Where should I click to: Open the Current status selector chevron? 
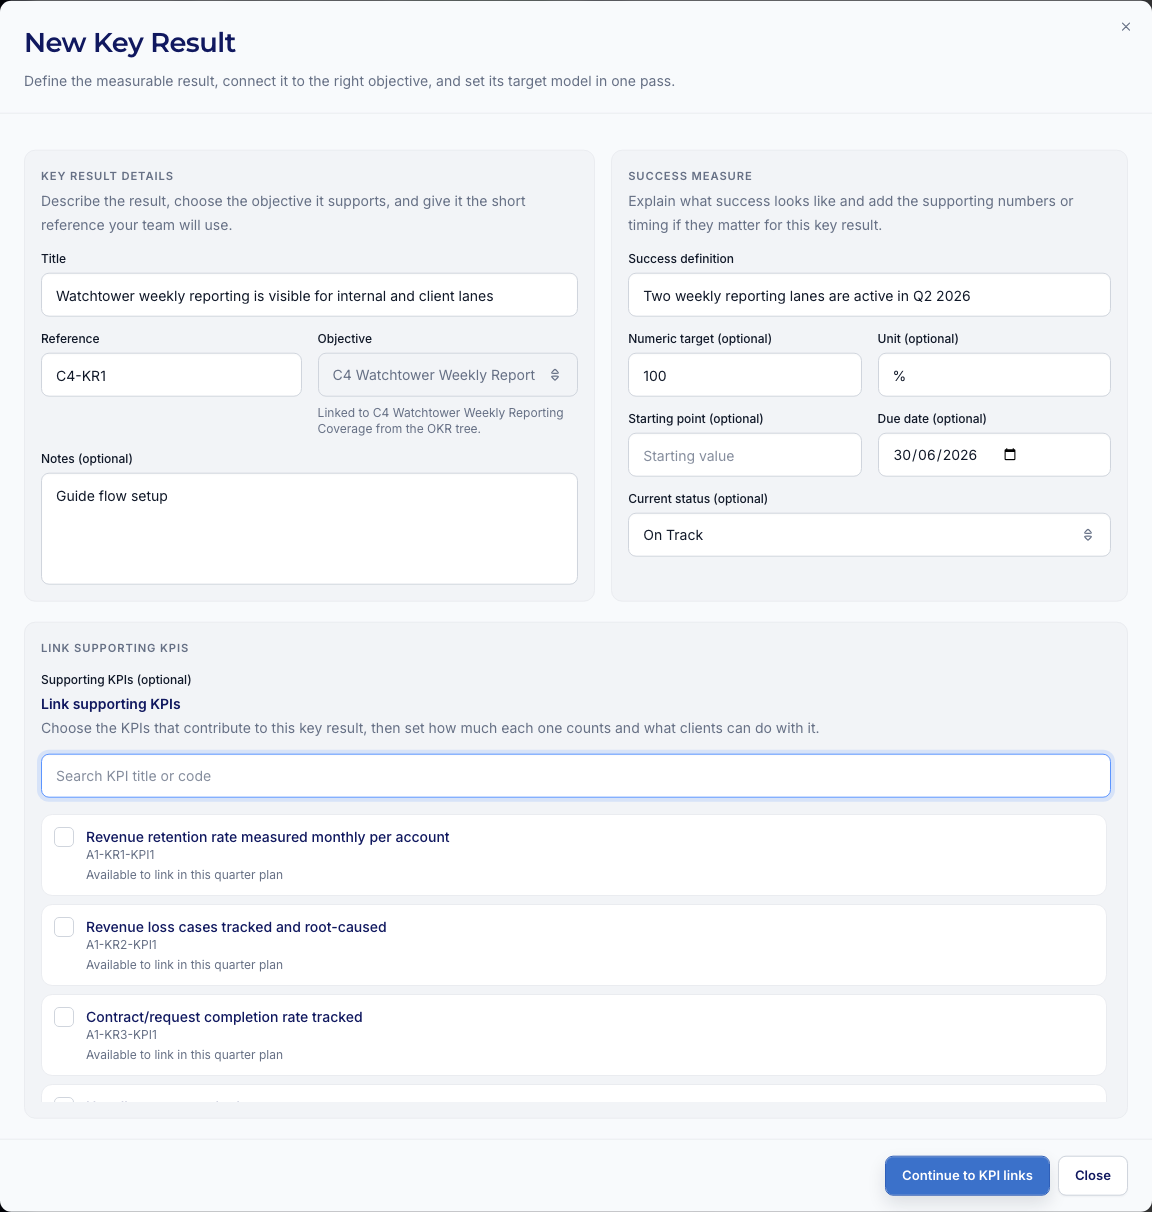[x=1088, y=534]
